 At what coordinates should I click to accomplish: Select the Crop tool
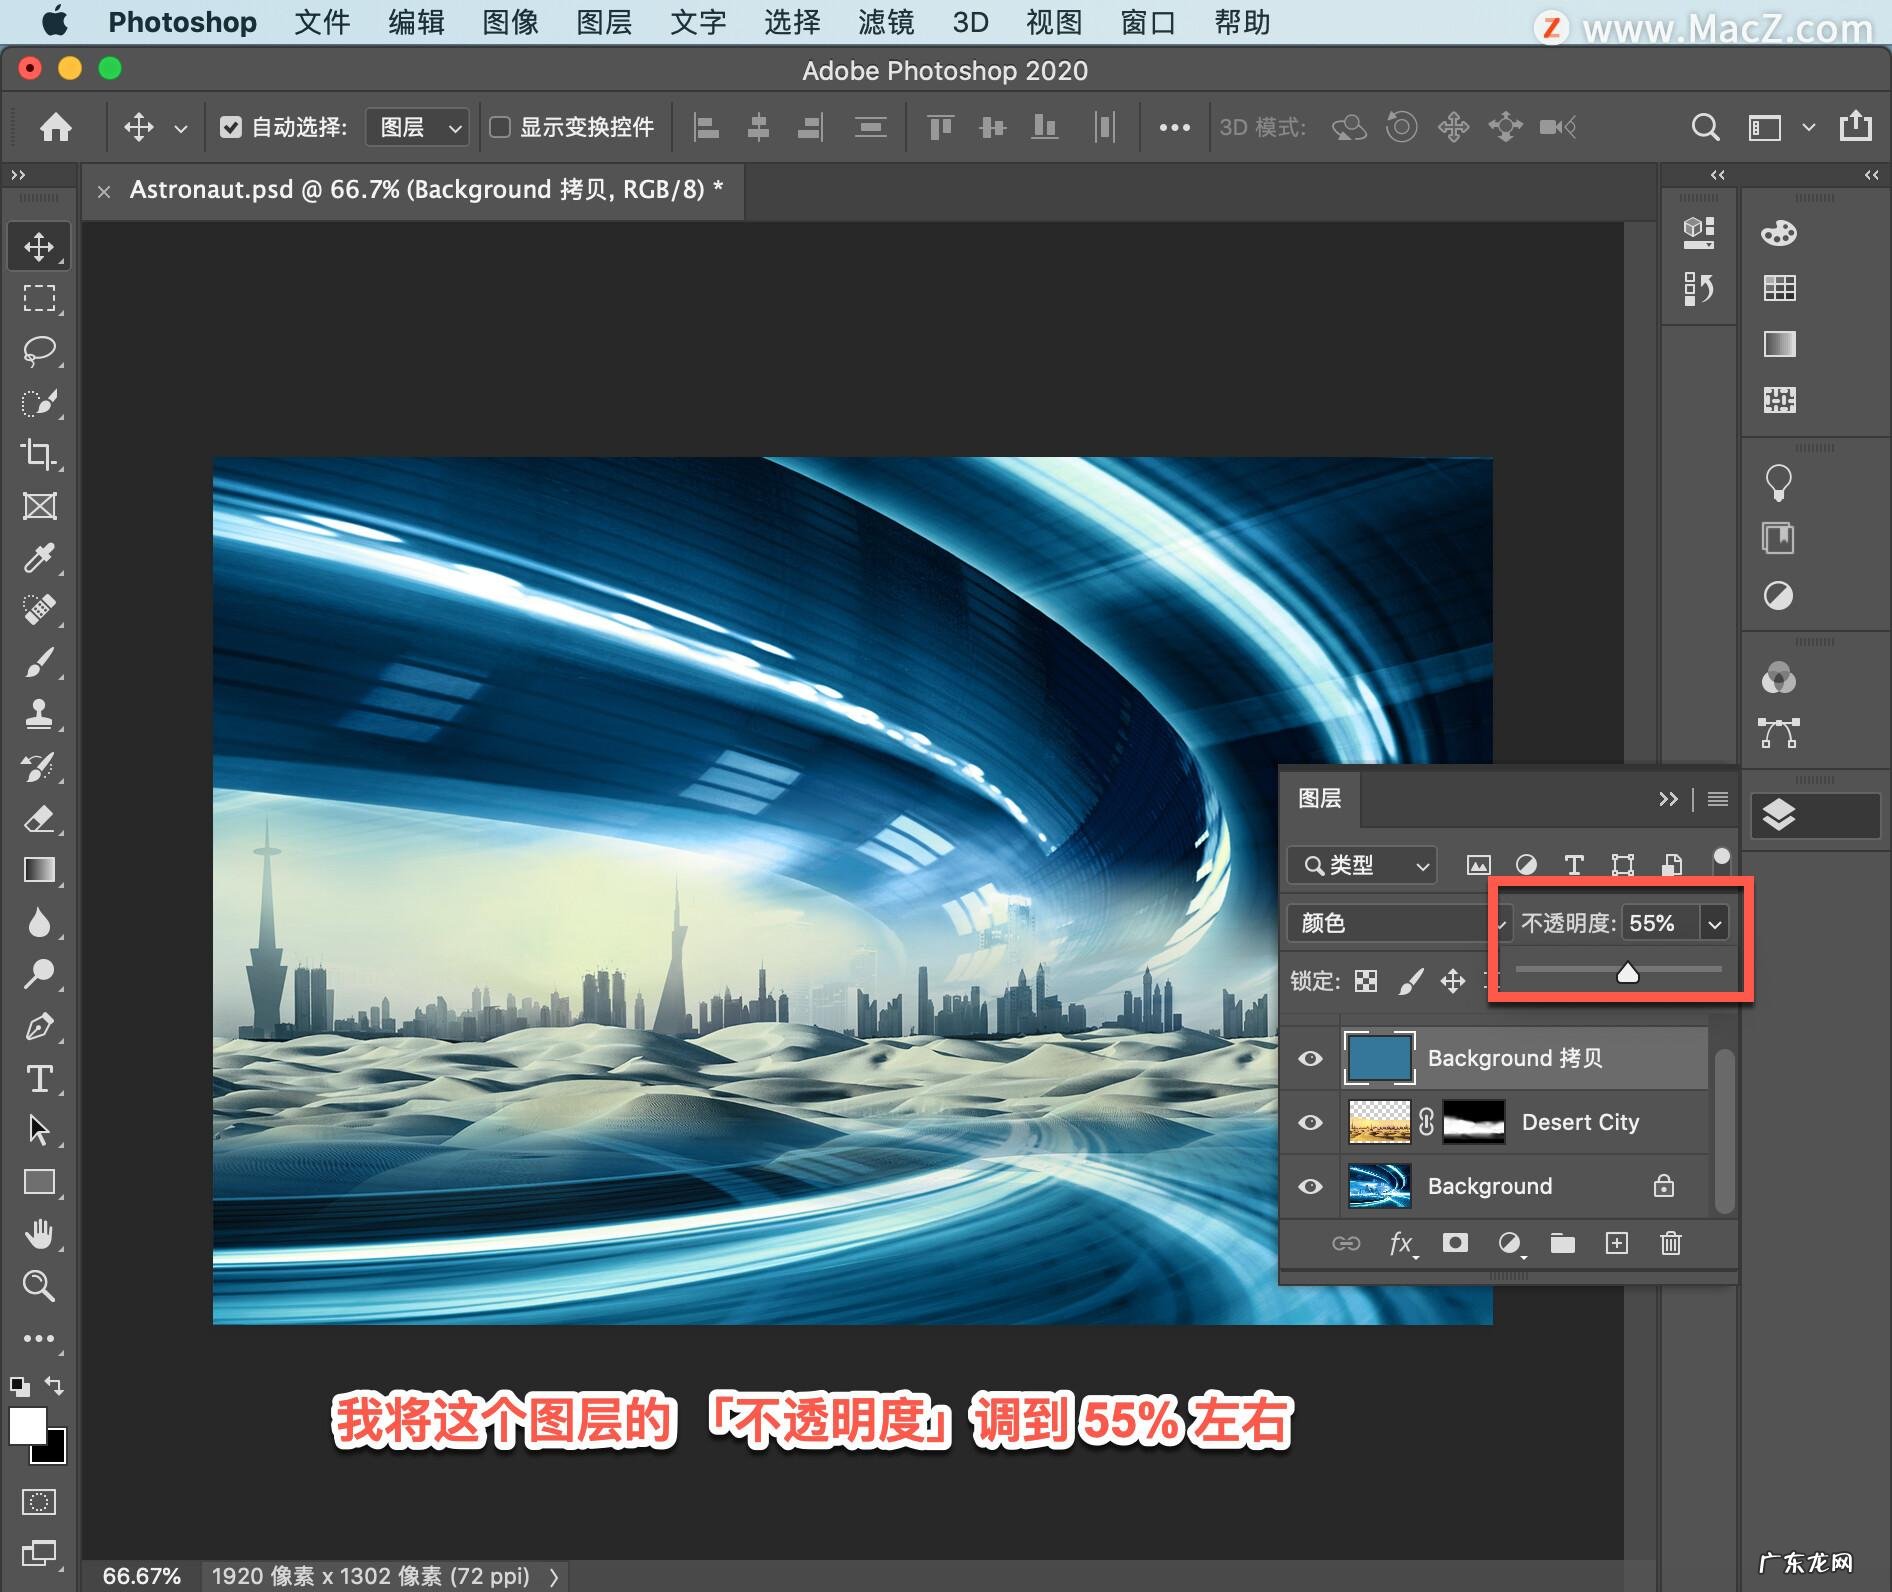tap(39, 454)
